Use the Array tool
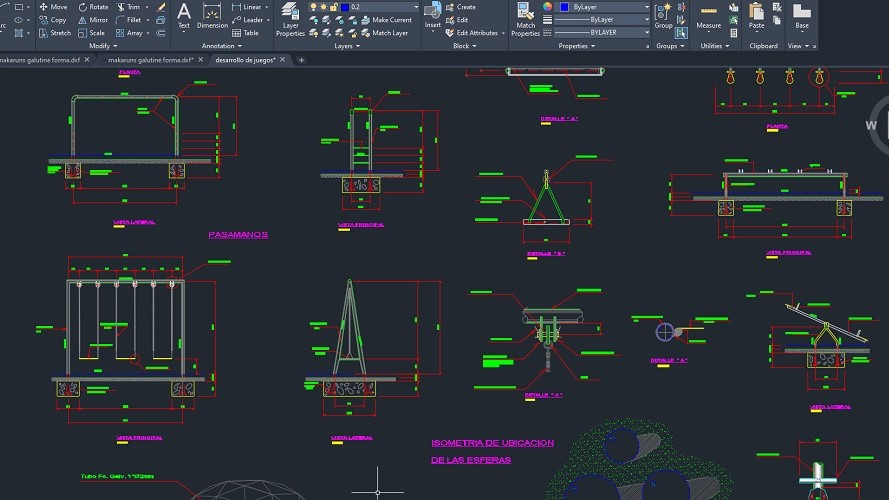 point(129,33)
